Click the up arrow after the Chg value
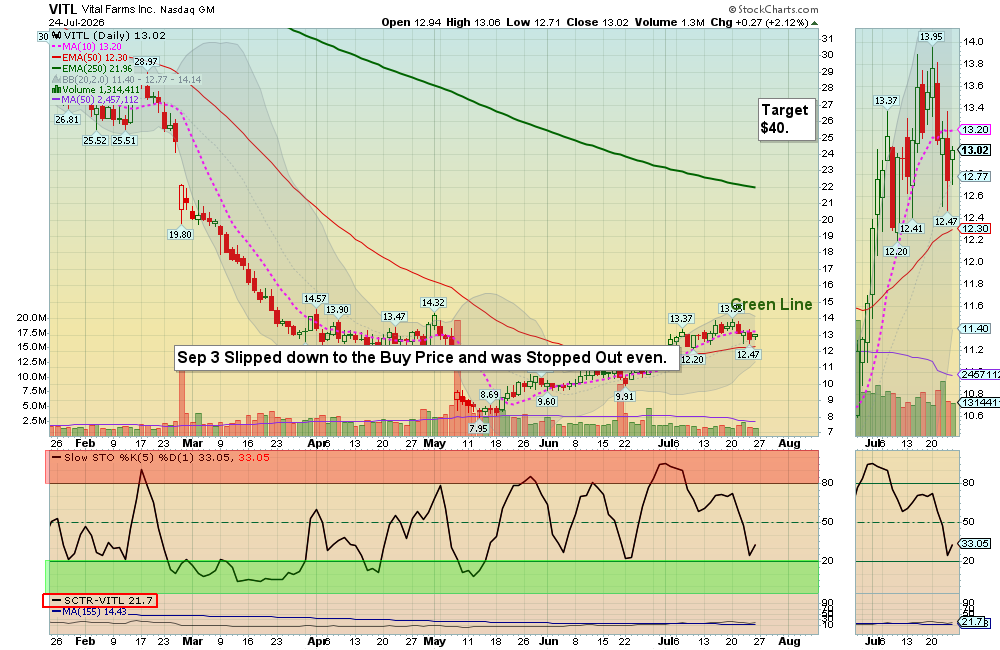This screenshot has height=650, width=1000. click(814, 22)
